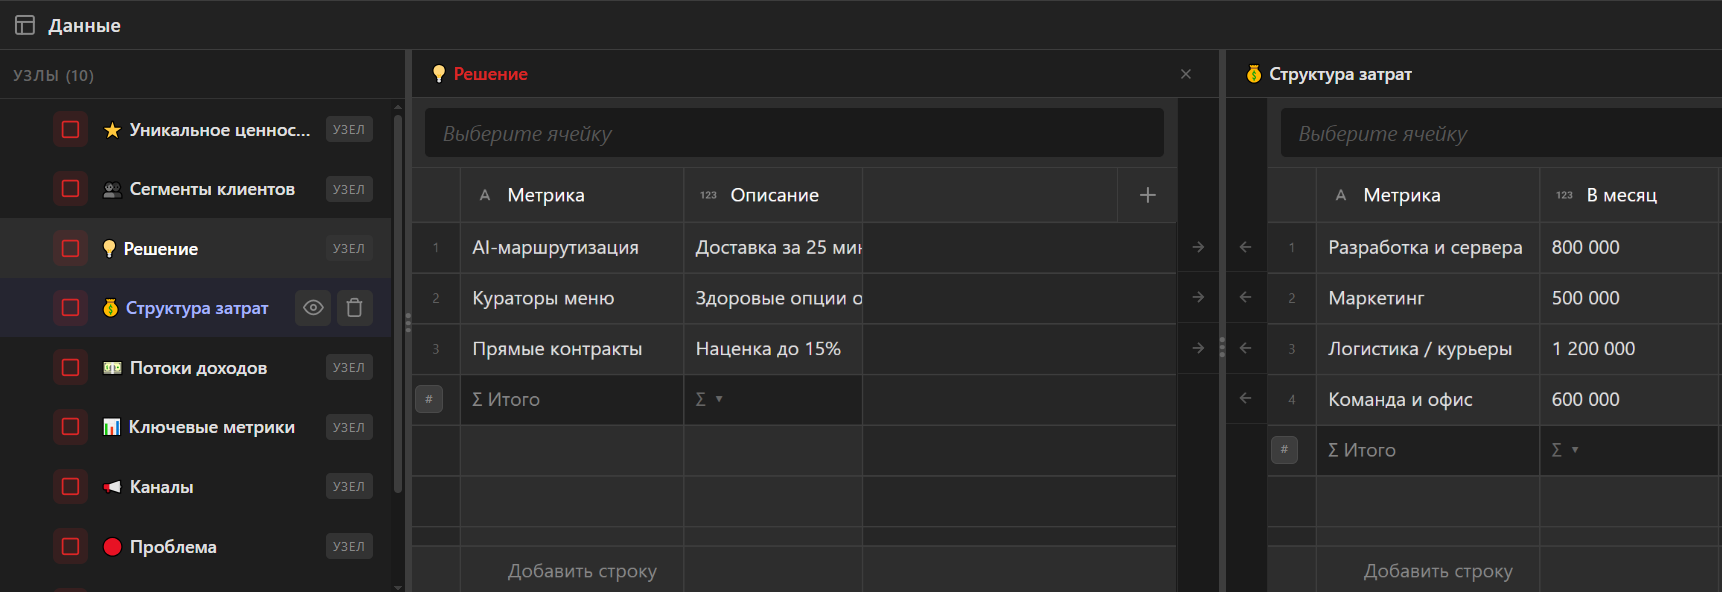Click money bag icon in Структура затрат header
The width and height of the screenshot is (1722, 592).
pyautogui.click(x=1254, y=74)
